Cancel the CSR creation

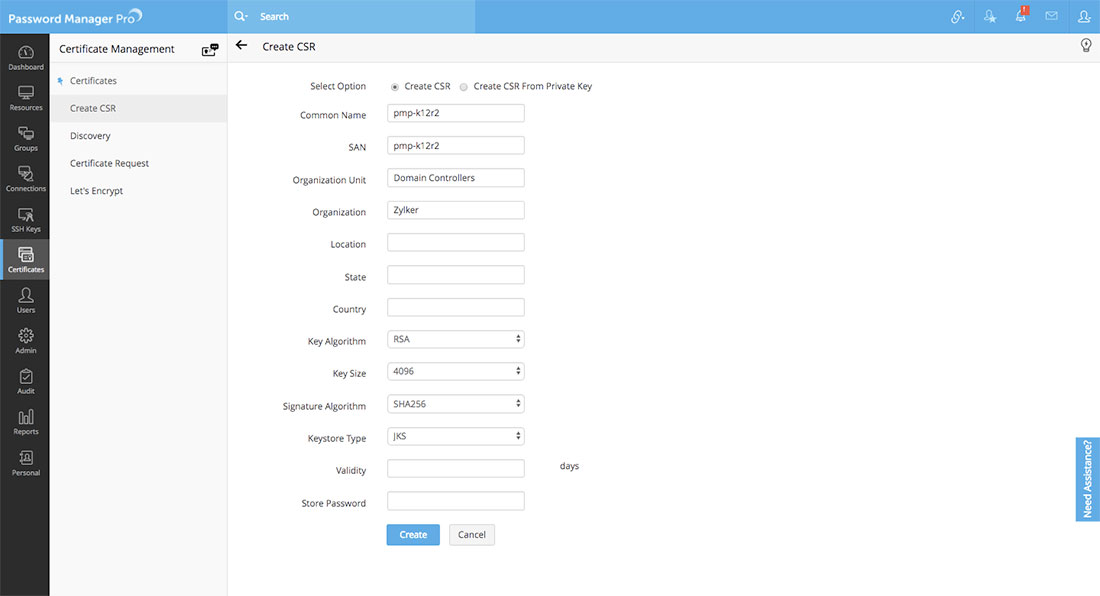(x=471, y=534)
